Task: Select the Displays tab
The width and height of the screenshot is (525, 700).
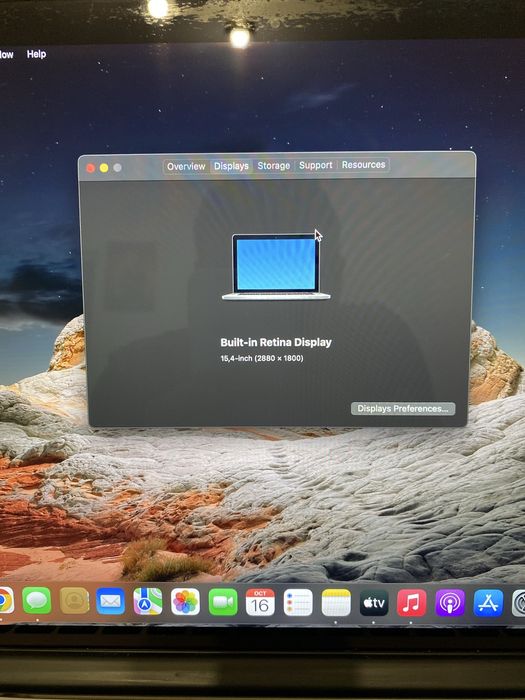Action: [x=231, y=166]
